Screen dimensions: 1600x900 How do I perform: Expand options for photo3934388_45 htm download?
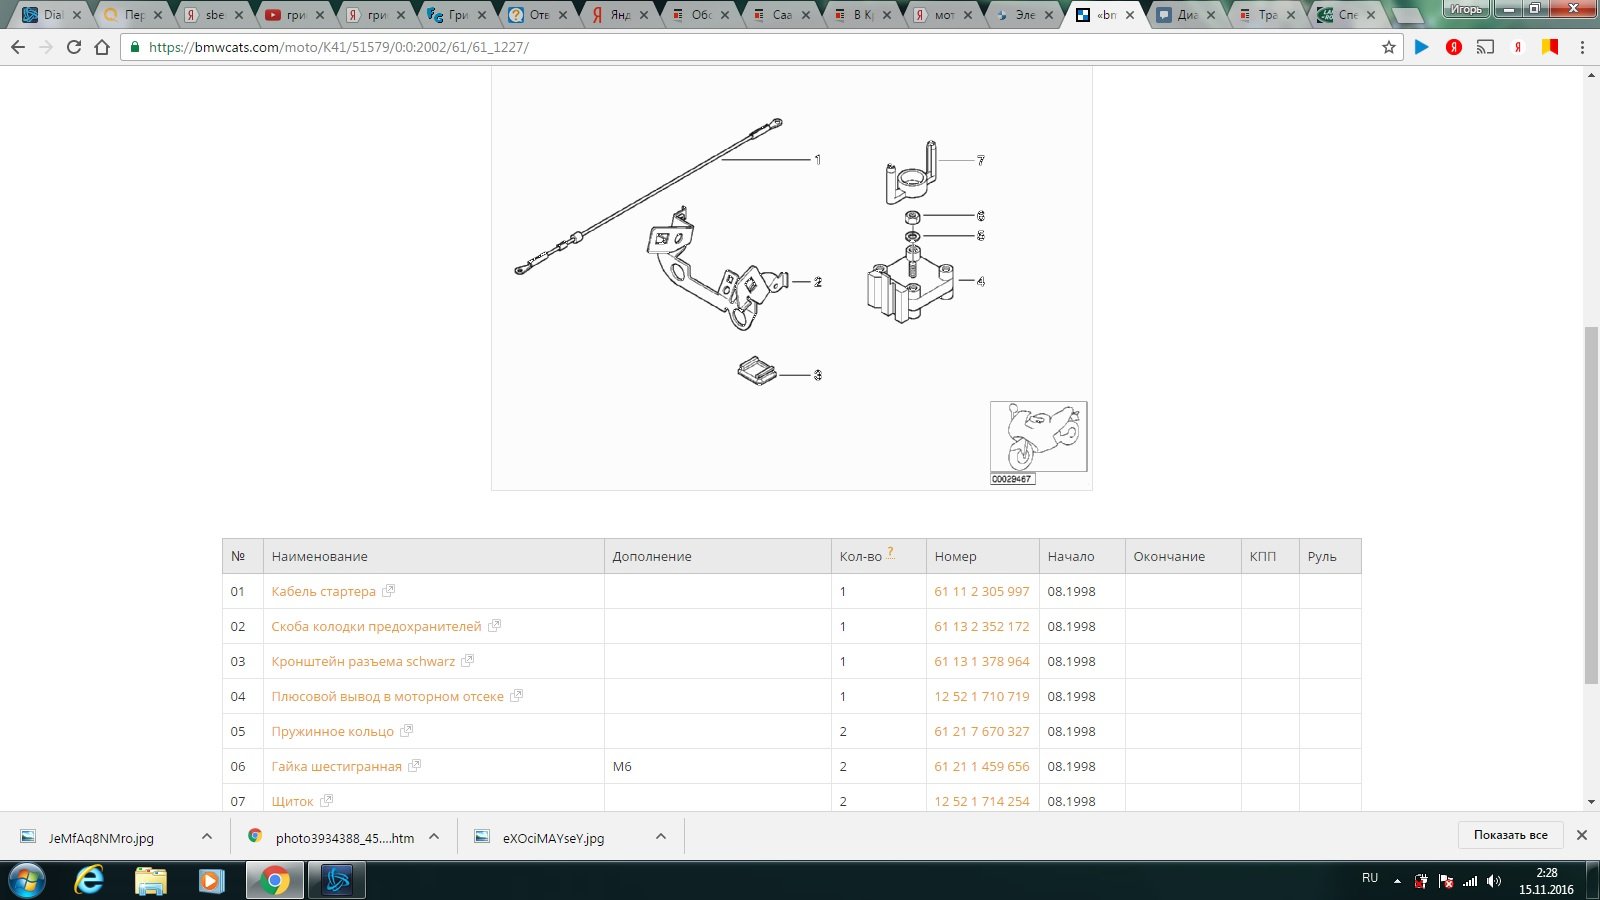(x=434, y=836)
